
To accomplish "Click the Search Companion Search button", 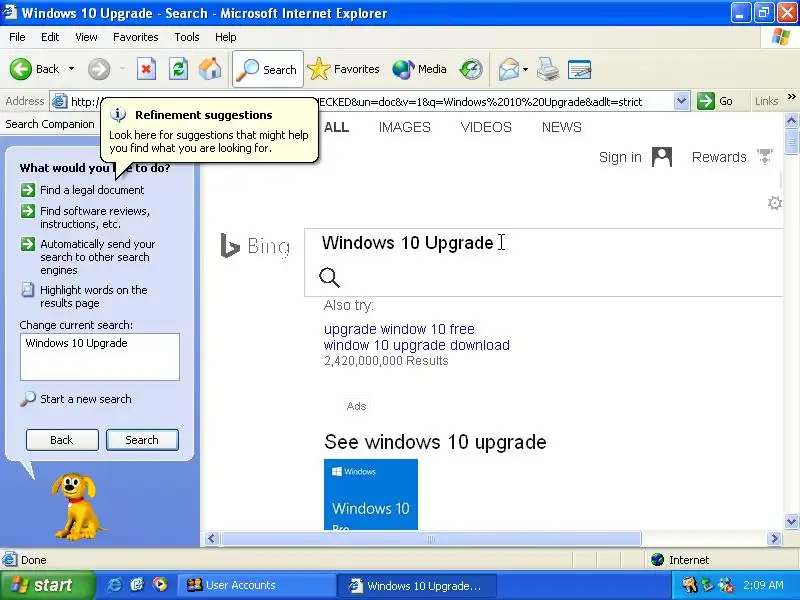I will [x=142, y=440].
